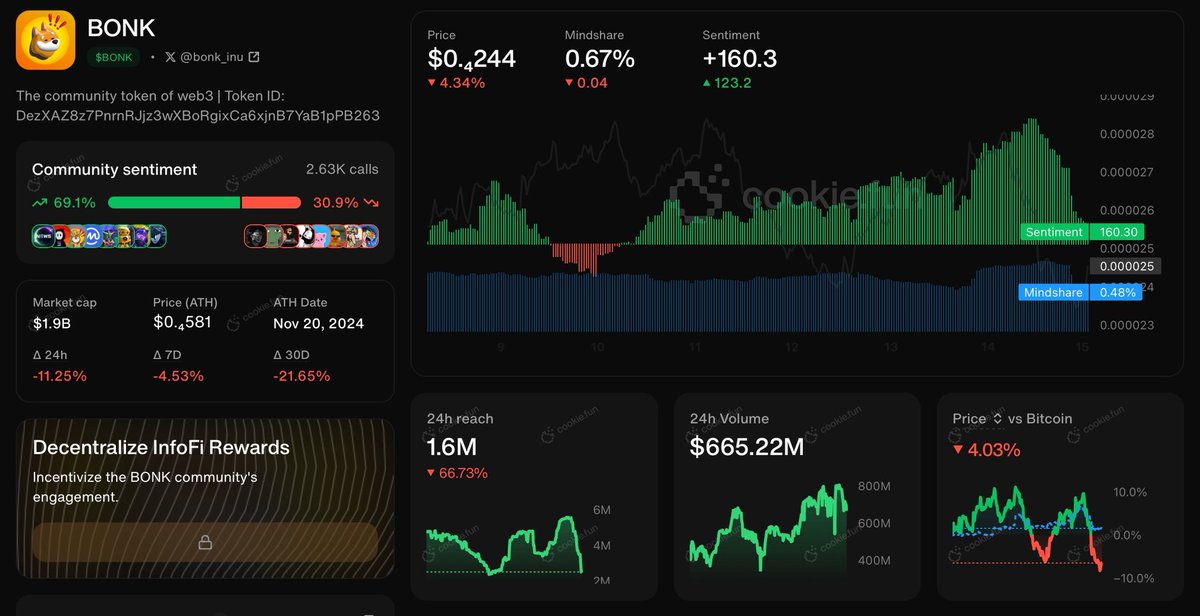This screenshot has height=616, width=1200.
Task: Click the NEWS avatar in the bullish callers
Action: pyautogui.click(x=43, y=236)
